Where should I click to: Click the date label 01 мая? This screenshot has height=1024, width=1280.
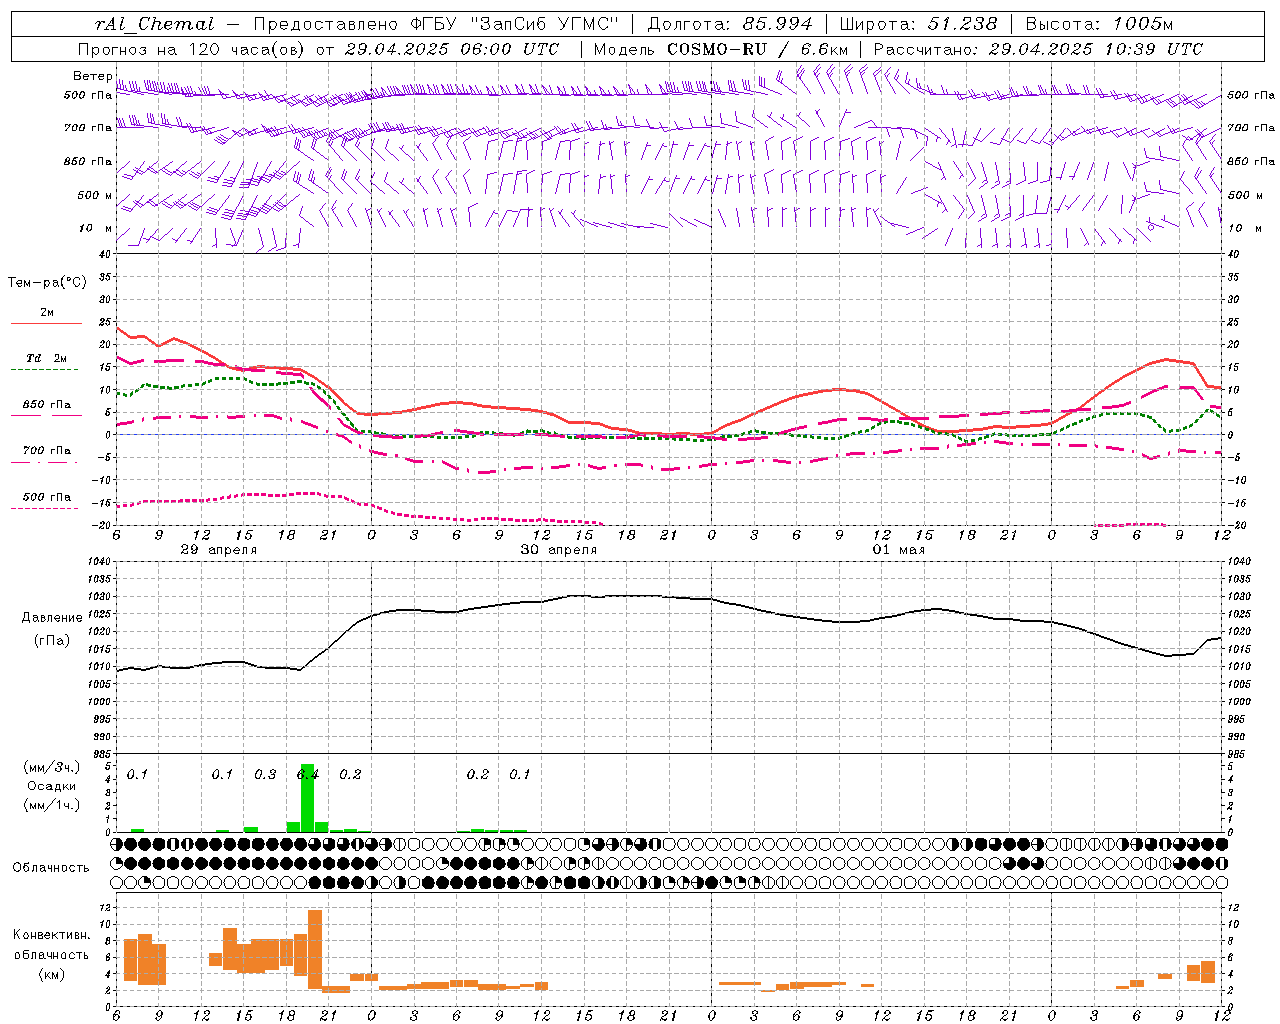pos(898,550)
